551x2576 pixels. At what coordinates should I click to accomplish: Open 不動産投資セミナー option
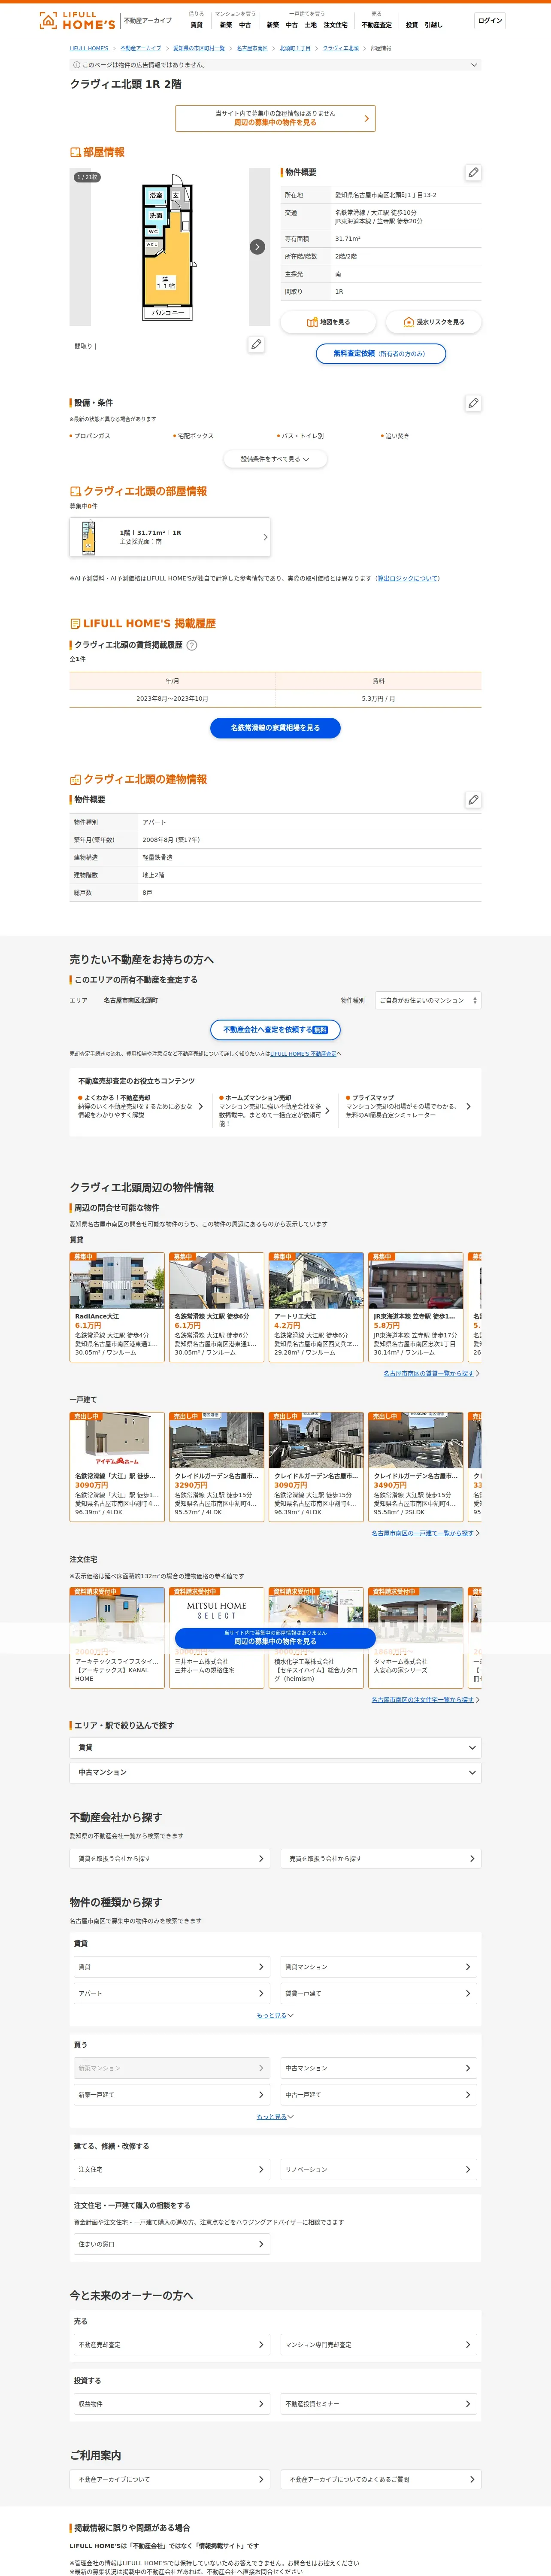pyautogui.click(x=378, y=2403)
